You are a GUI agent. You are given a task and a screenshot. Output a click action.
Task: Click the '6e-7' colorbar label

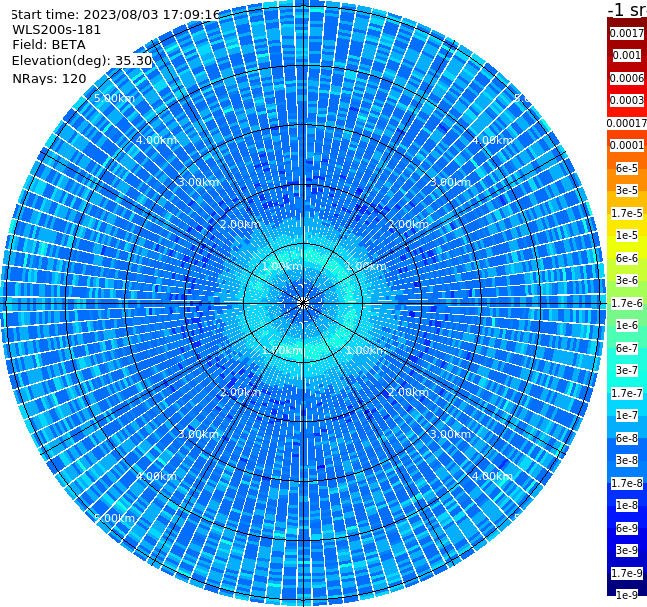[627, 348]
